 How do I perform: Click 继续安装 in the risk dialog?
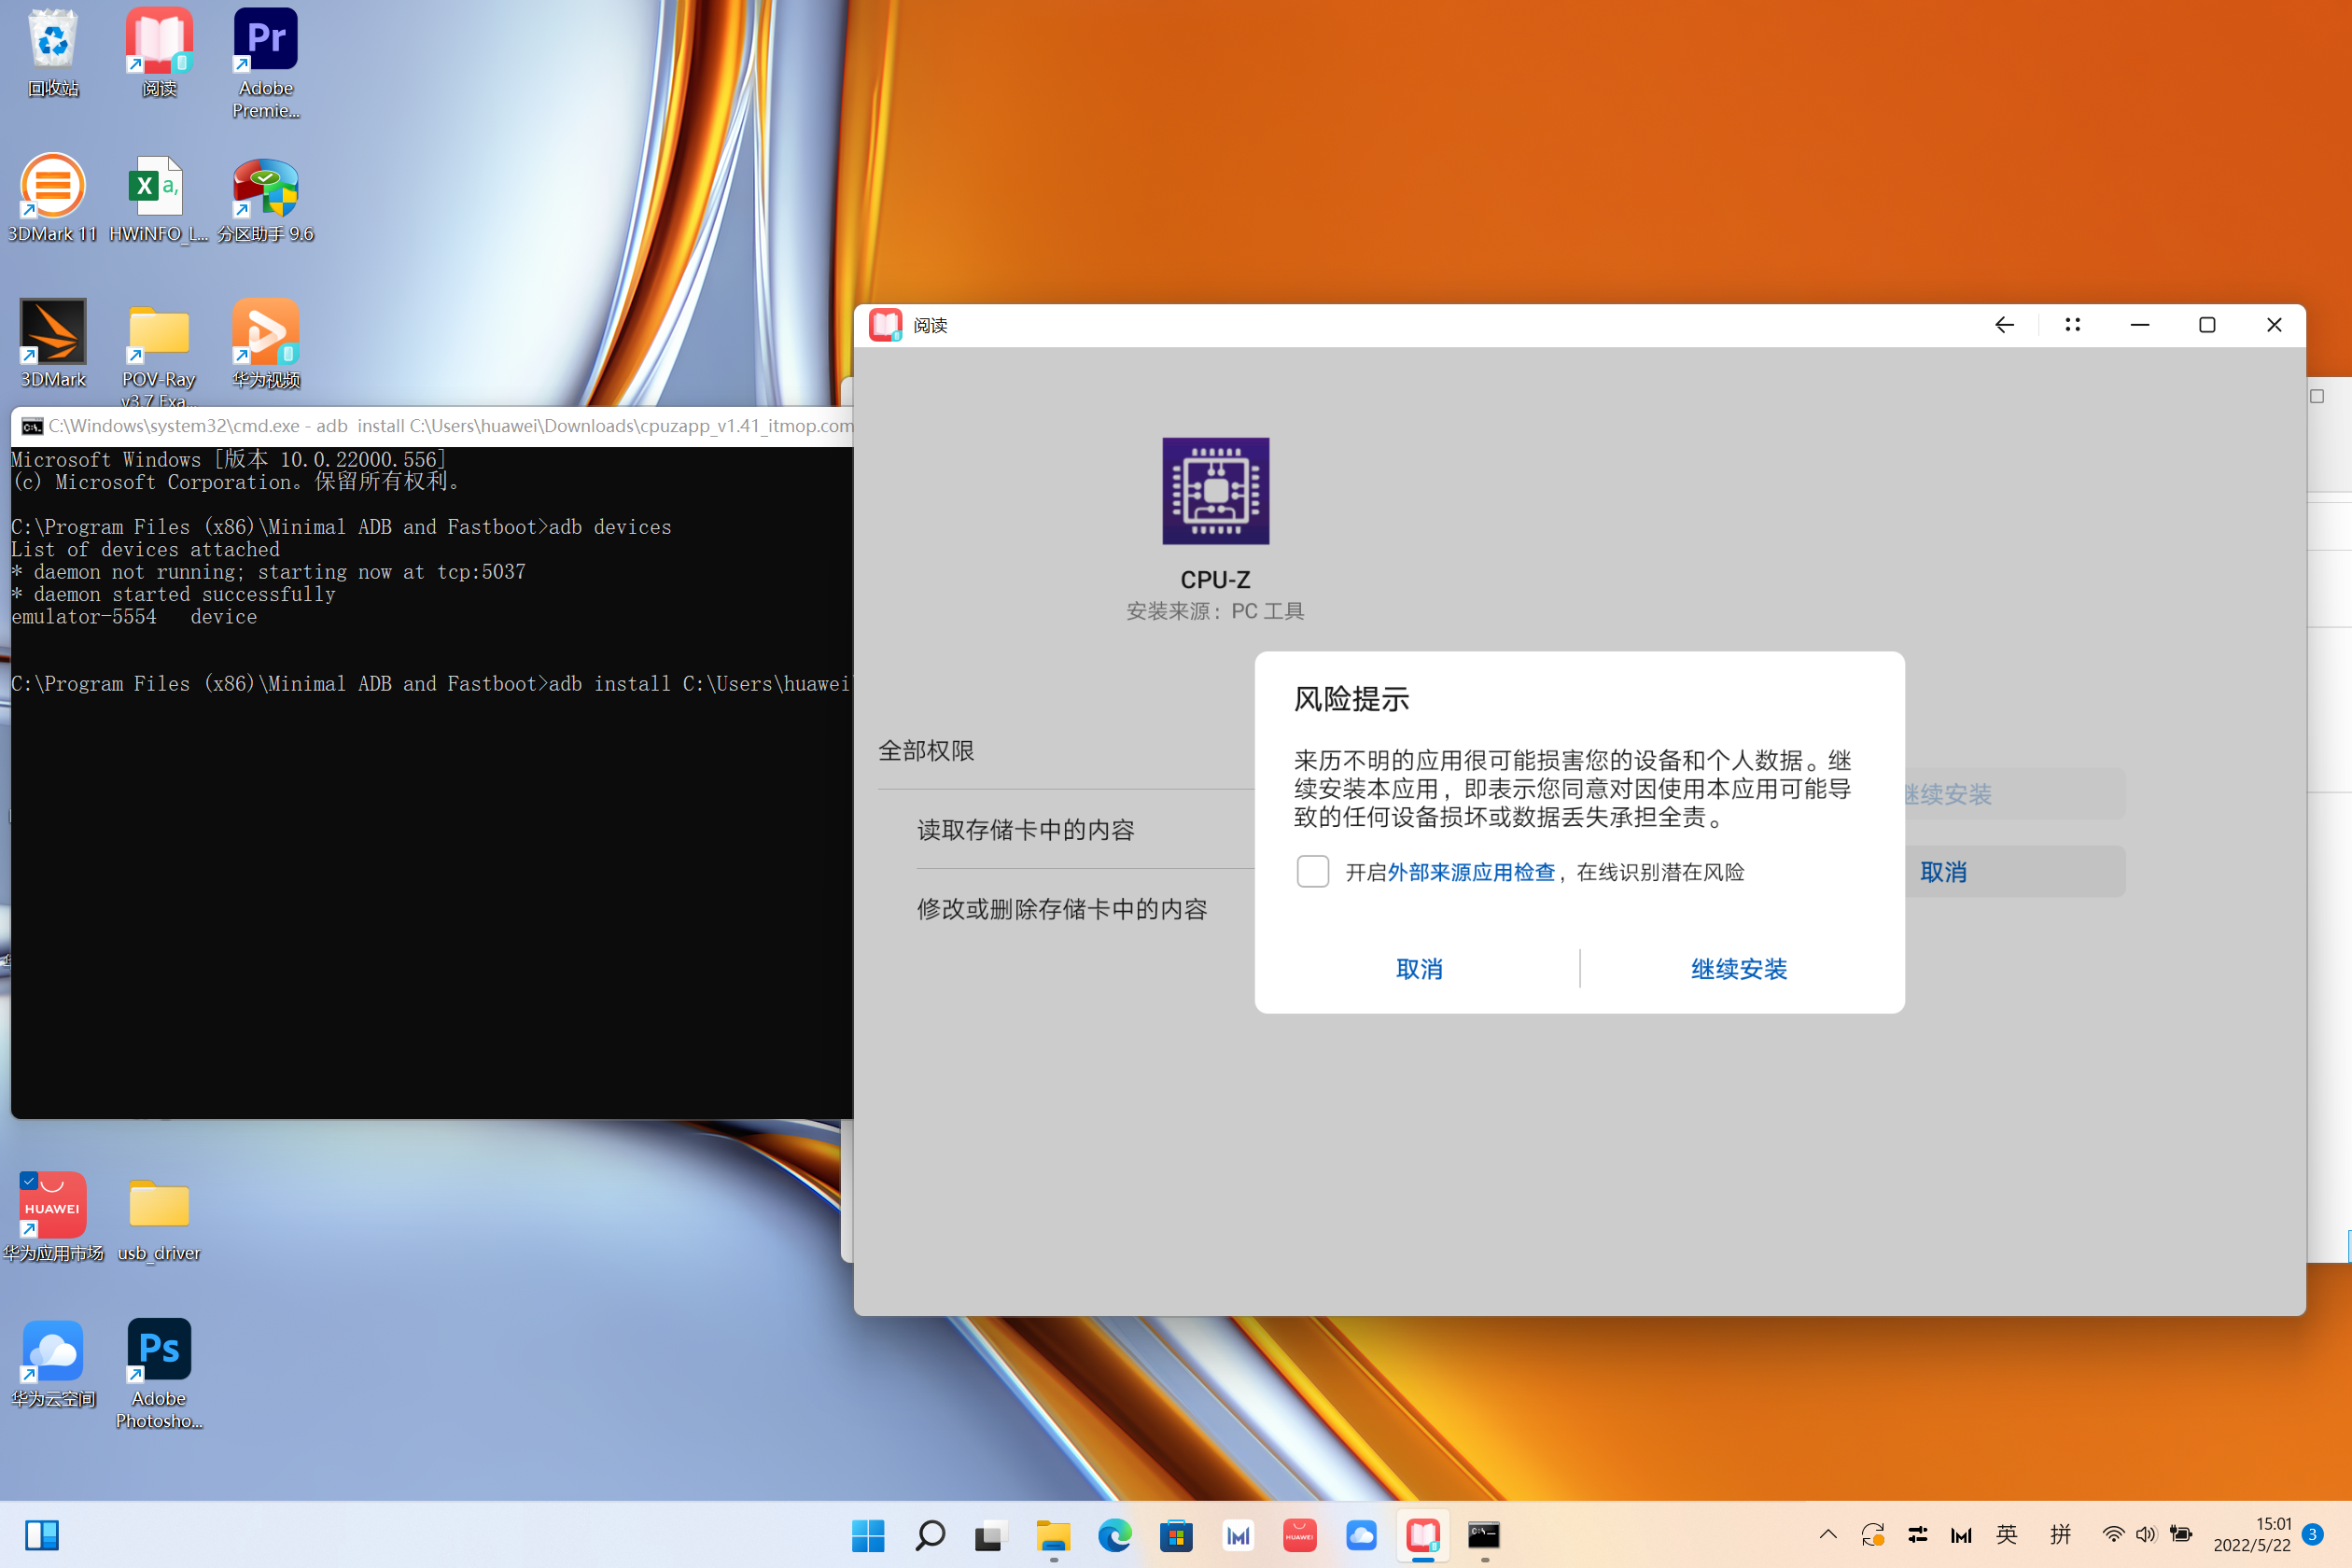1738,969
